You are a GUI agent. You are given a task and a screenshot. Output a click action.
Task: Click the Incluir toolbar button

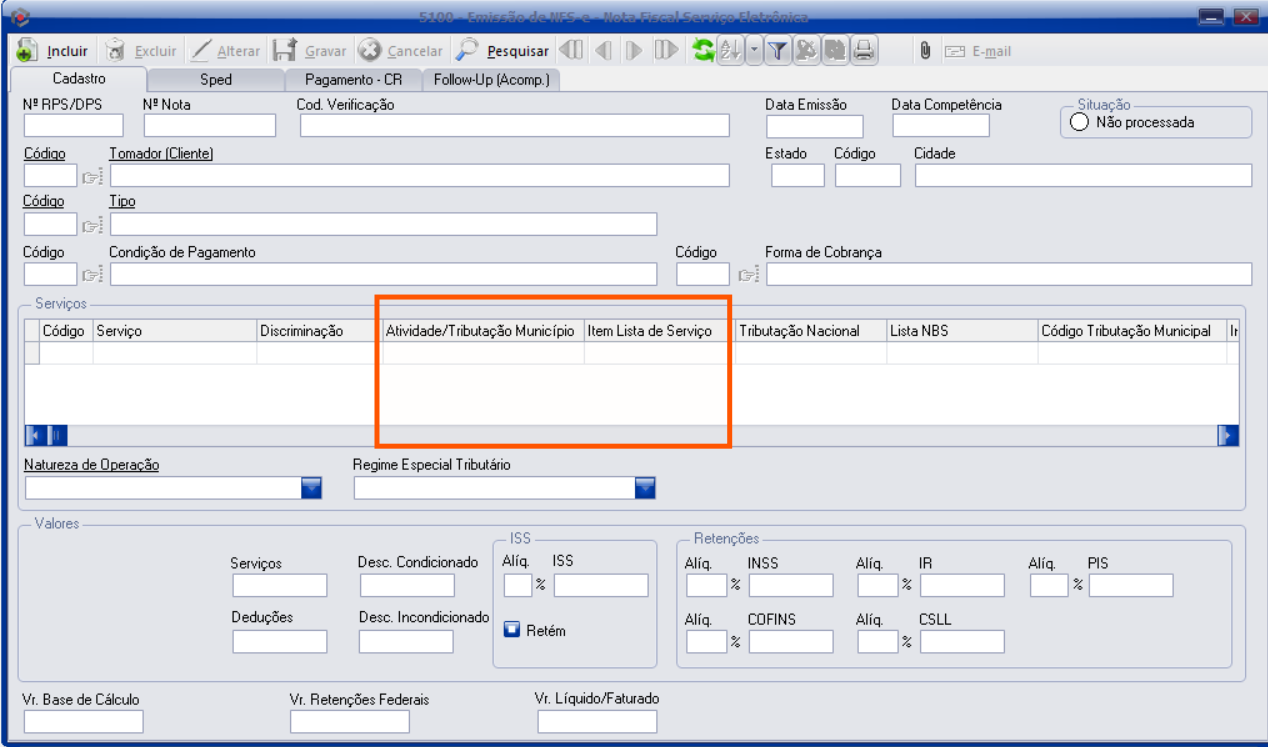[x=54, y=51]
